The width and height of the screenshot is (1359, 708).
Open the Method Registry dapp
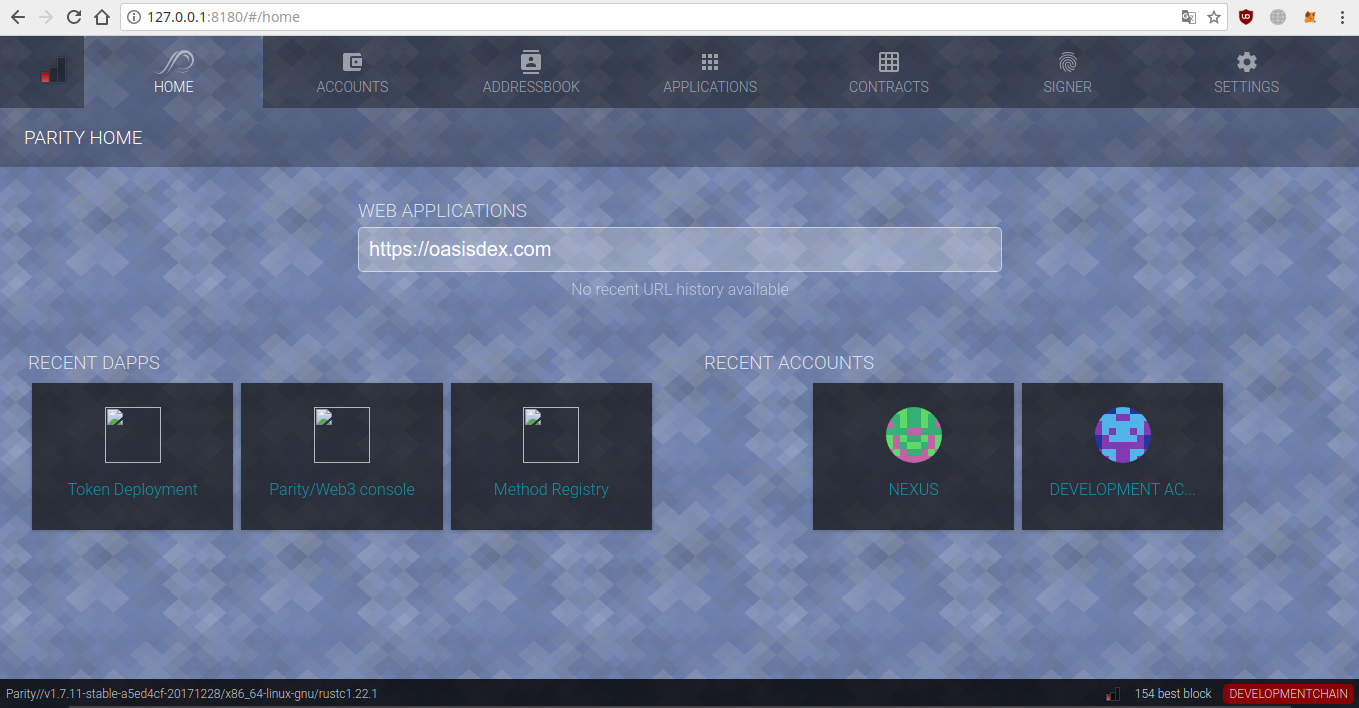(551, 456)
